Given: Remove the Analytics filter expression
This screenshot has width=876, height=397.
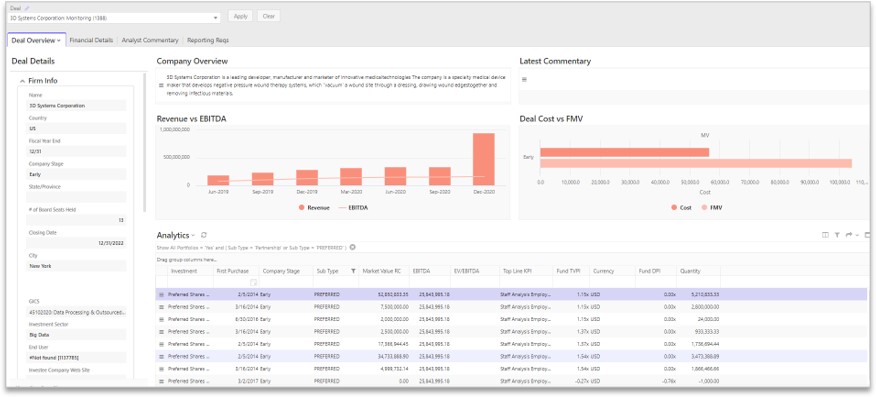Looking at the screenshot, I should tap(353, 247).
